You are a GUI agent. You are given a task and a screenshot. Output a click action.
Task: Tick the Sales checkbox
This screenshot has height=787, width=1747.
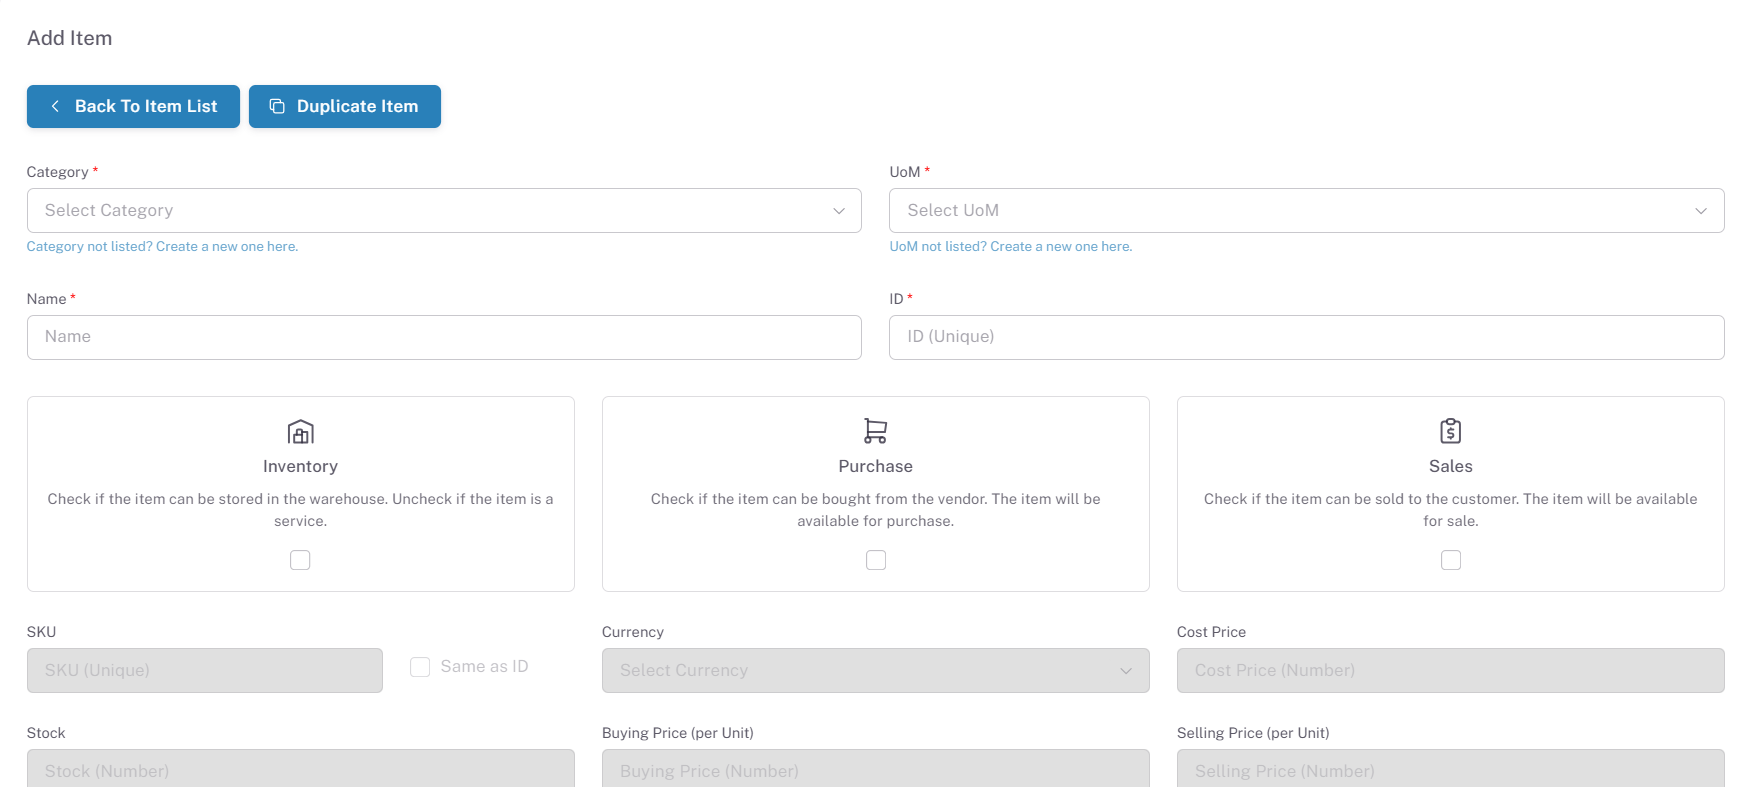pos(1450,560)
